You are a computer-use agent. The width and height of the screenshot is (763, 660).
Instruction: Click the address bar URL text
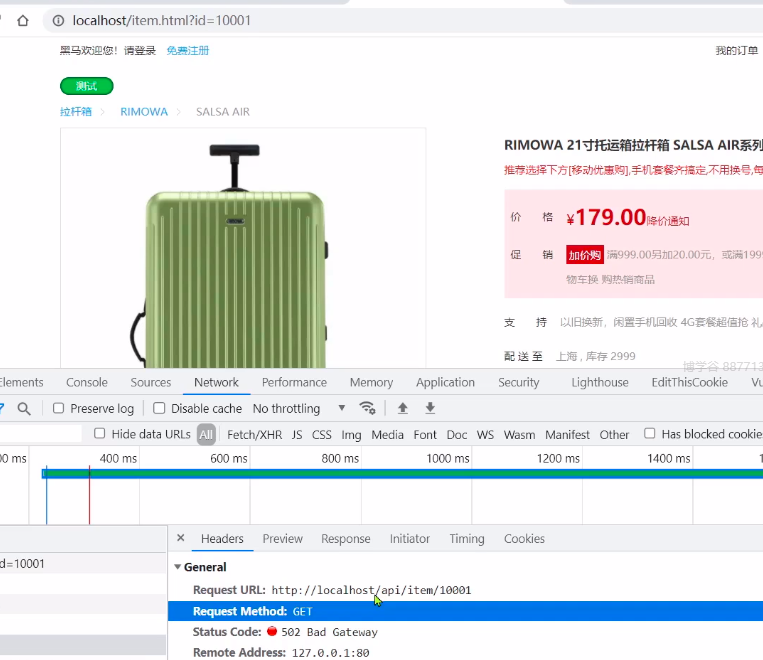(162, 20)
